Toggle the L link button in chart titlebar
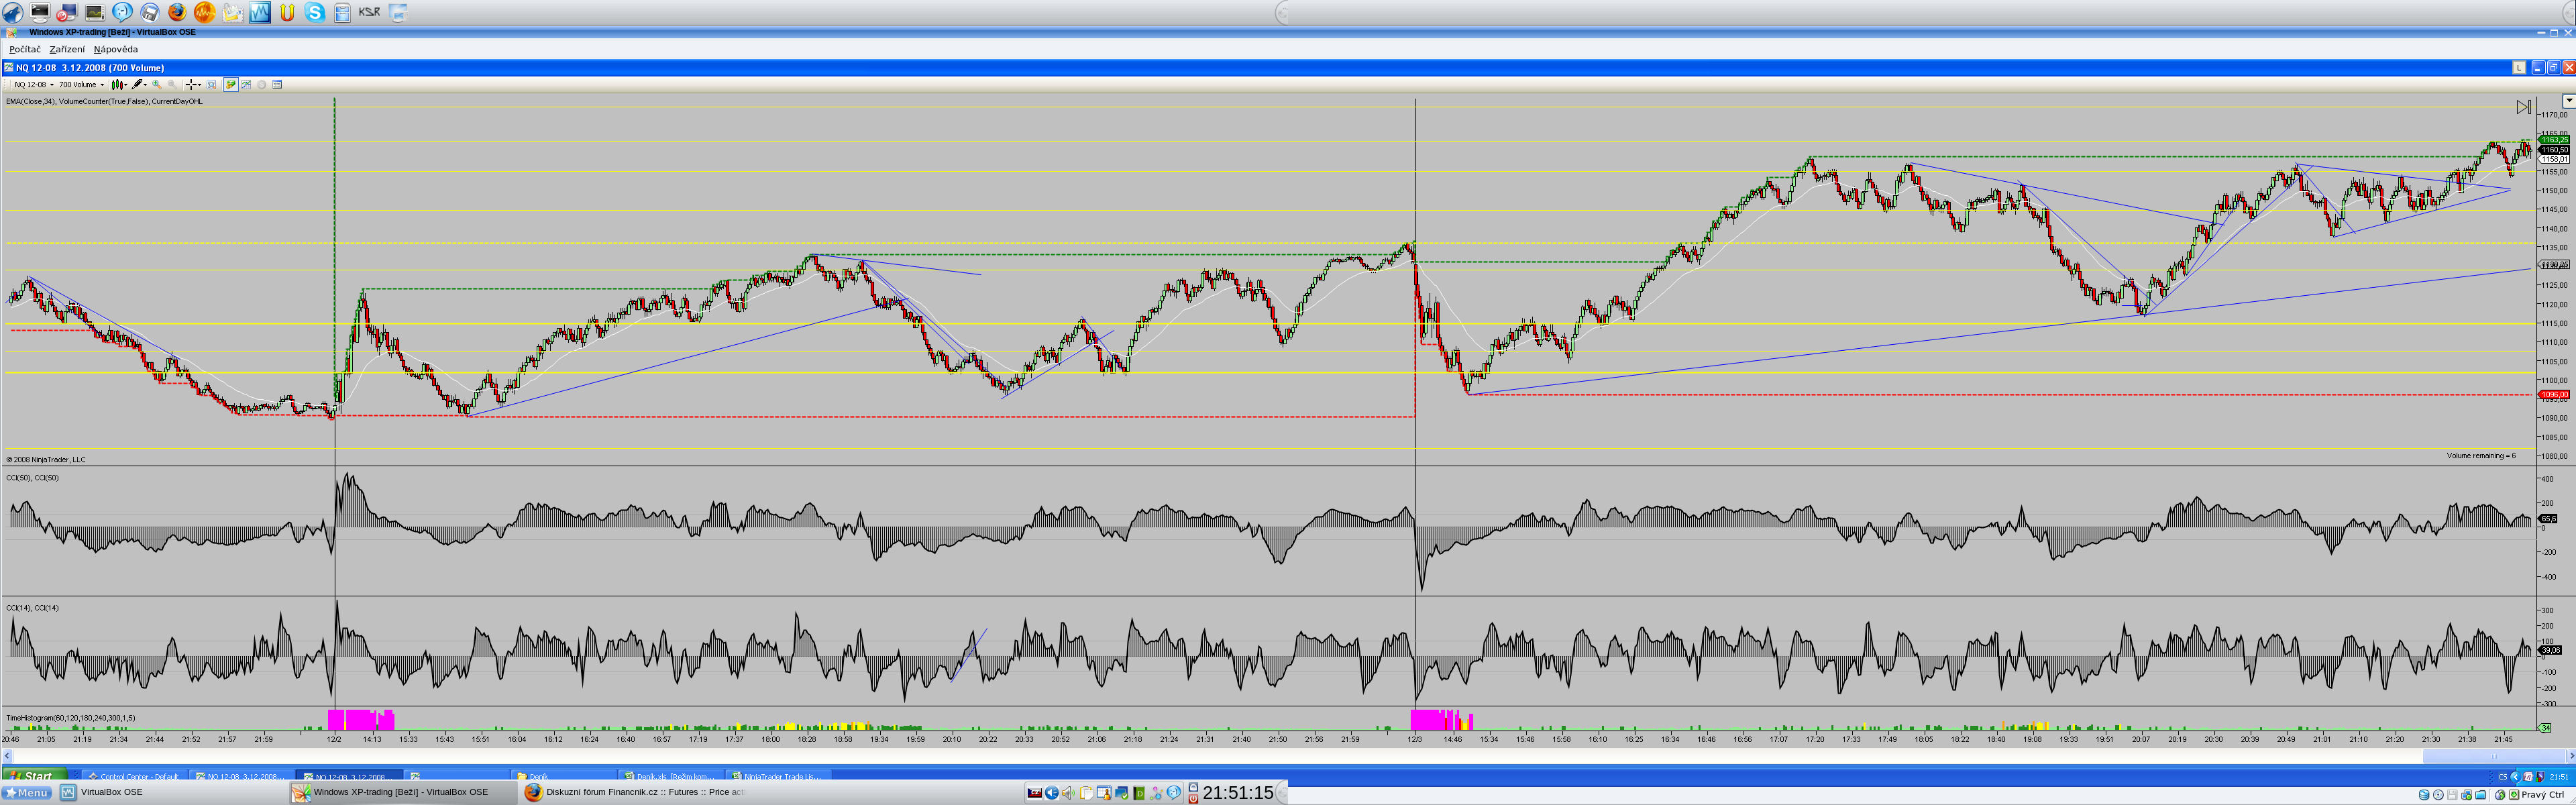 [2519, 68]
